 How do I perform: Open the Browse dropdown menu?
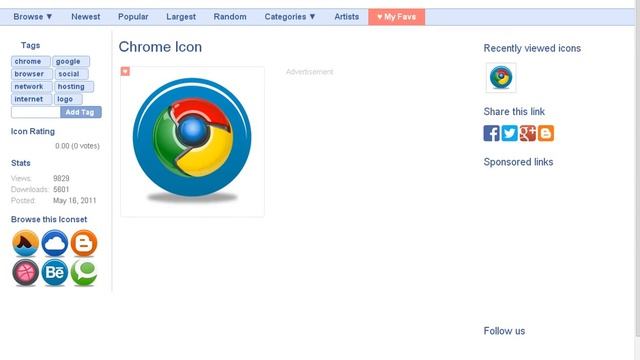[33, 17]
